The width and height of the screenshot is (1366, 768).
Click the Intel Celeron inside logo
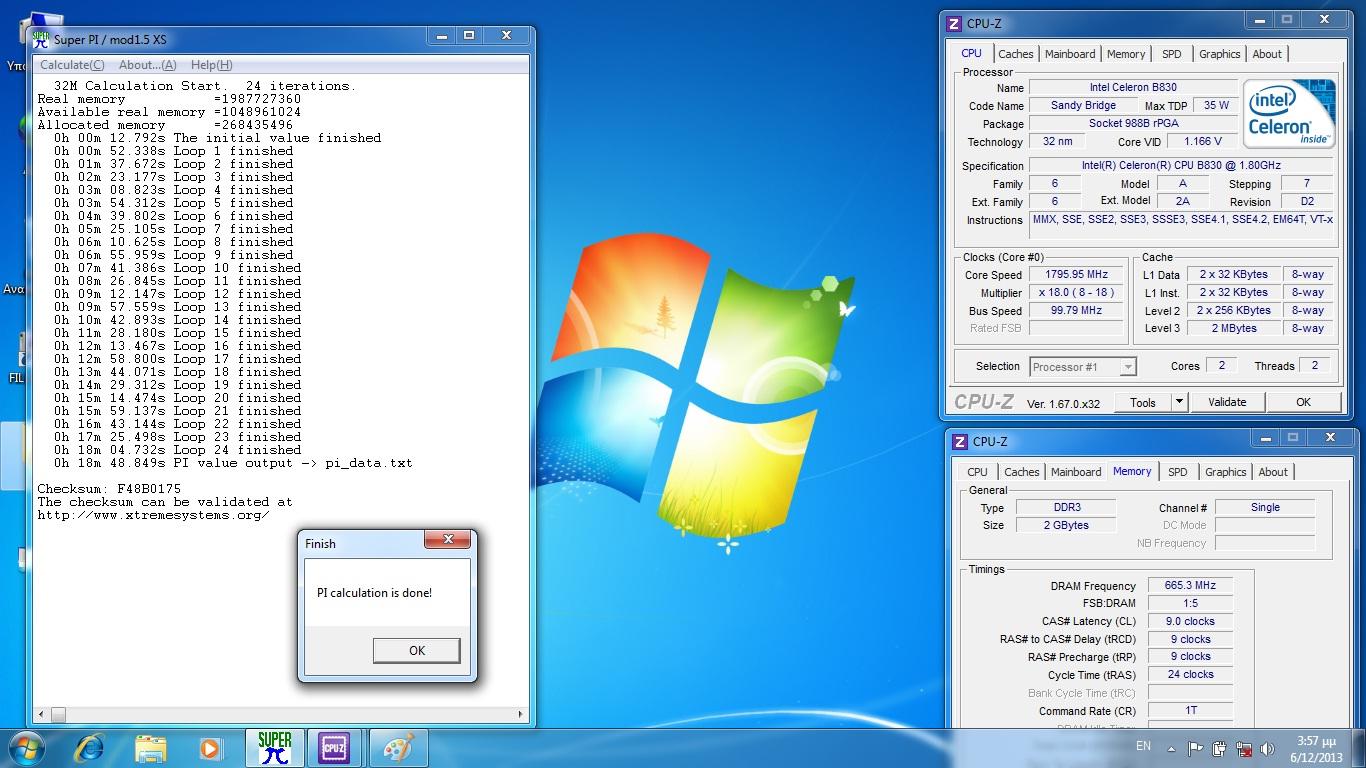coord(1290,114)
